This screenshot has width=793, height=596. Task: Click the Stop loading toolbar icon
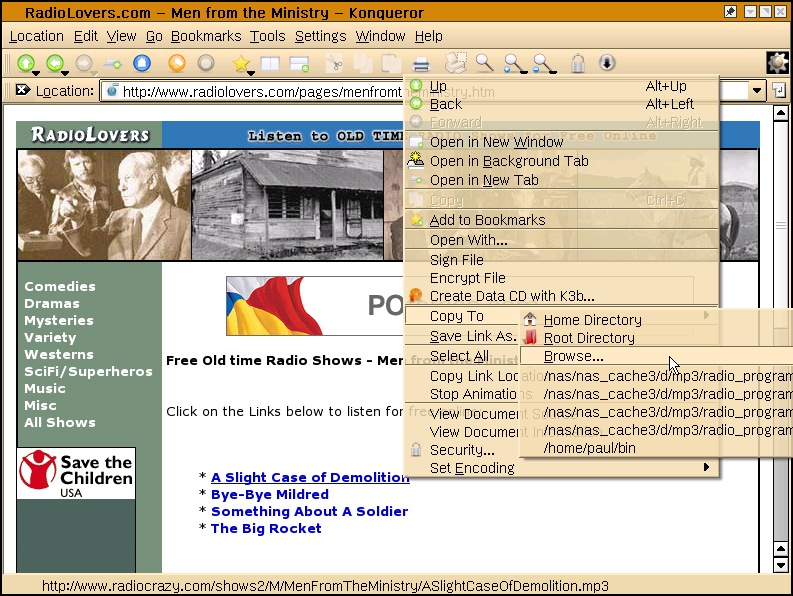coord(206,63)
